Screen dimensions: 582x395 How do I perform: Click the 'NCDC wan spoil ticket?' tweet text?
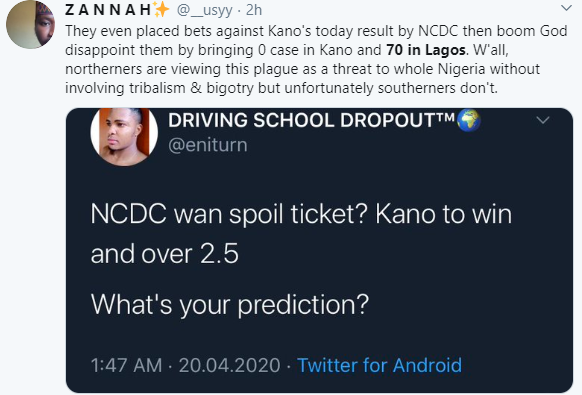coord(229,214)
